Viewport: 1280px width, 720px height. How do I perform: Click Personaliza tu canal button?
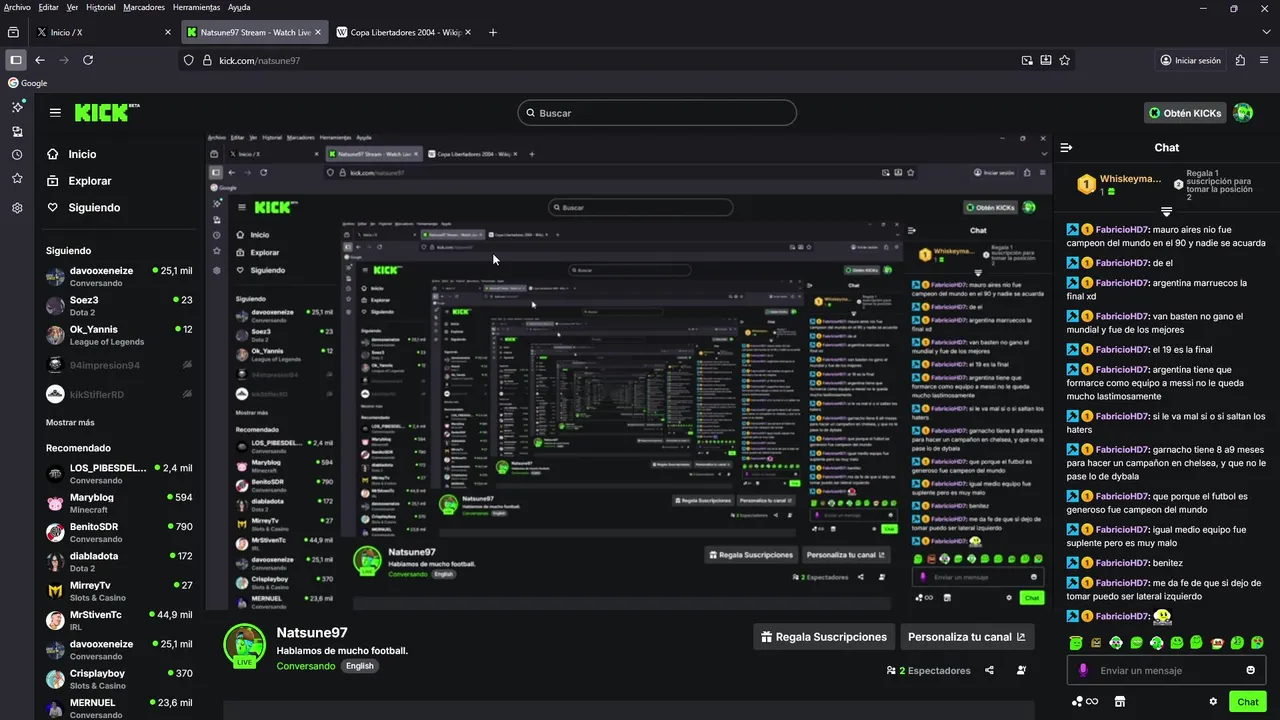tap(967, 637)
